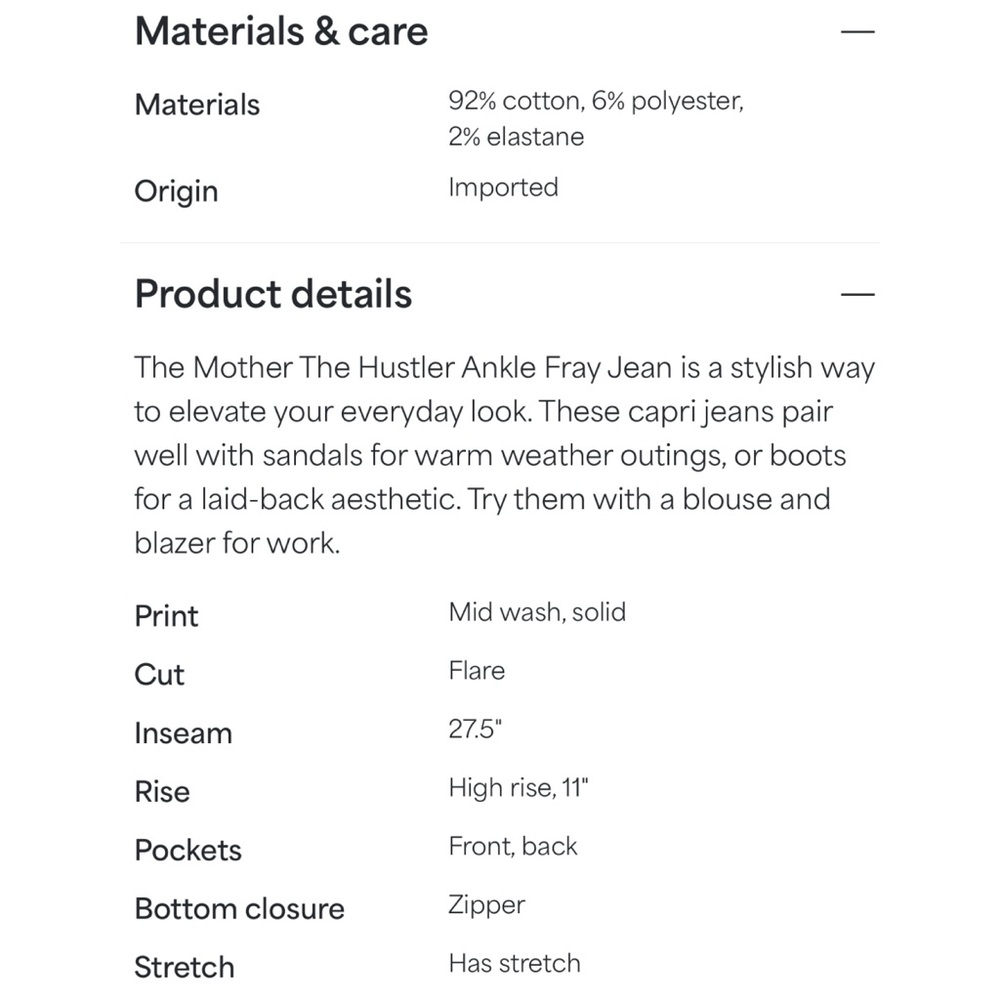1000x1000 pixels.
Task: Click the Imported origin value
Action: [503, 188]
